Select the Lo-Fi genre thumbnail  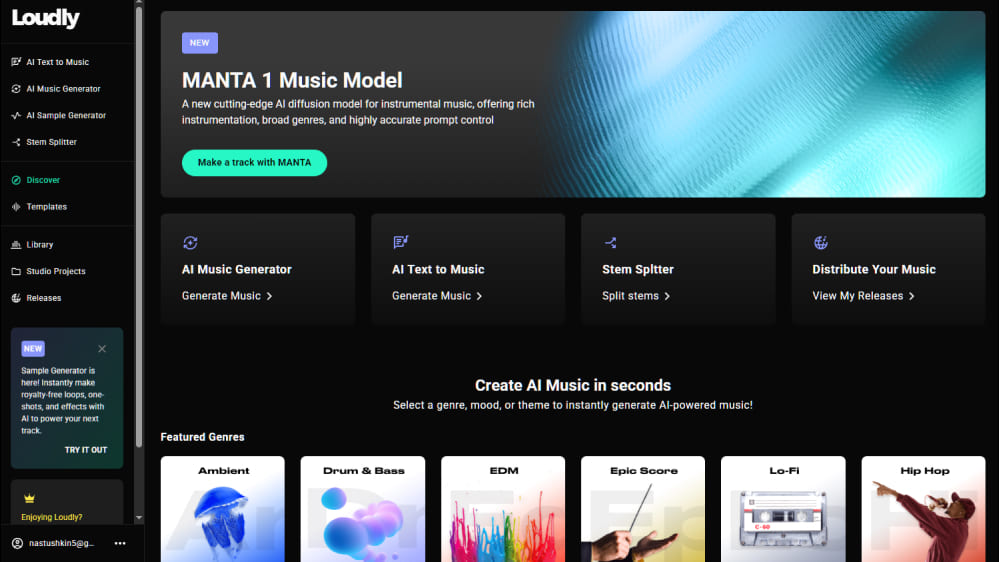pos(783,510)
